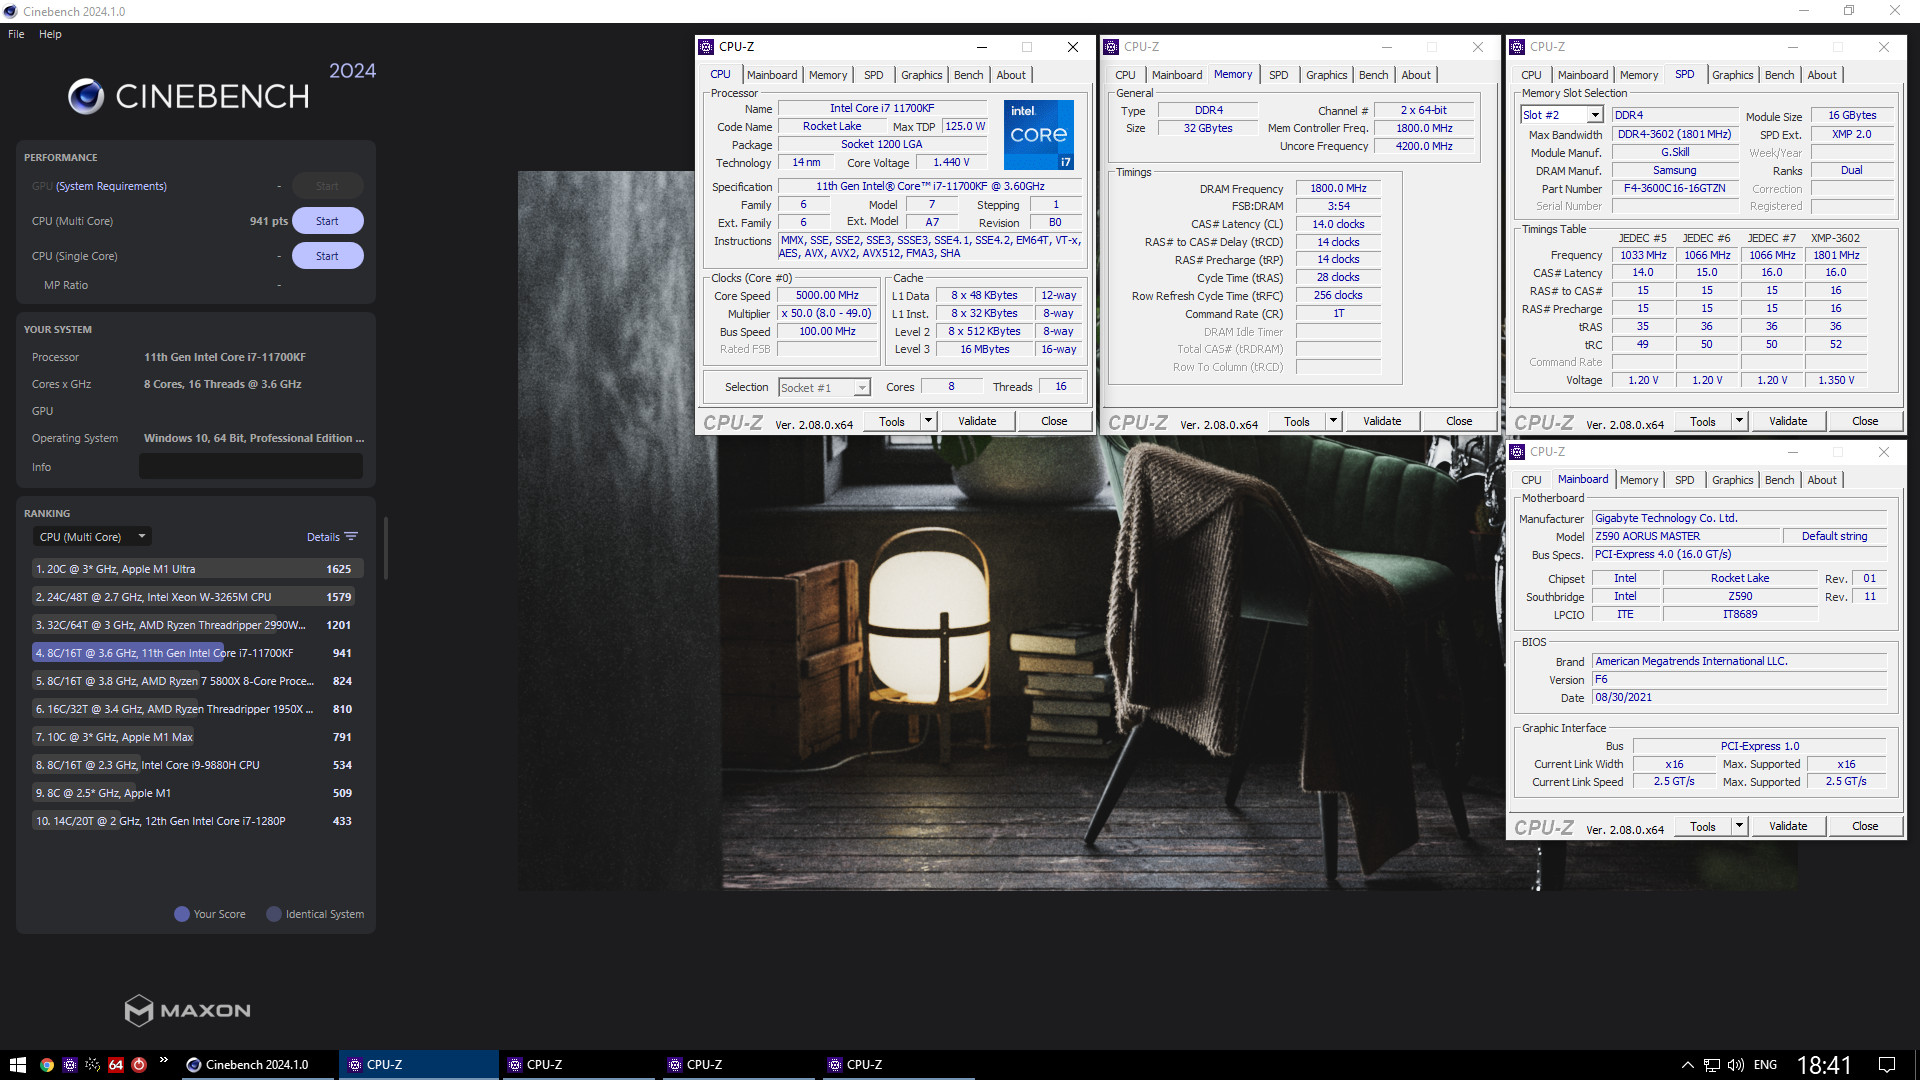1920x1080 pixels.
Task: Select Core i7-1280P ranking row
Action: point(196,821)
